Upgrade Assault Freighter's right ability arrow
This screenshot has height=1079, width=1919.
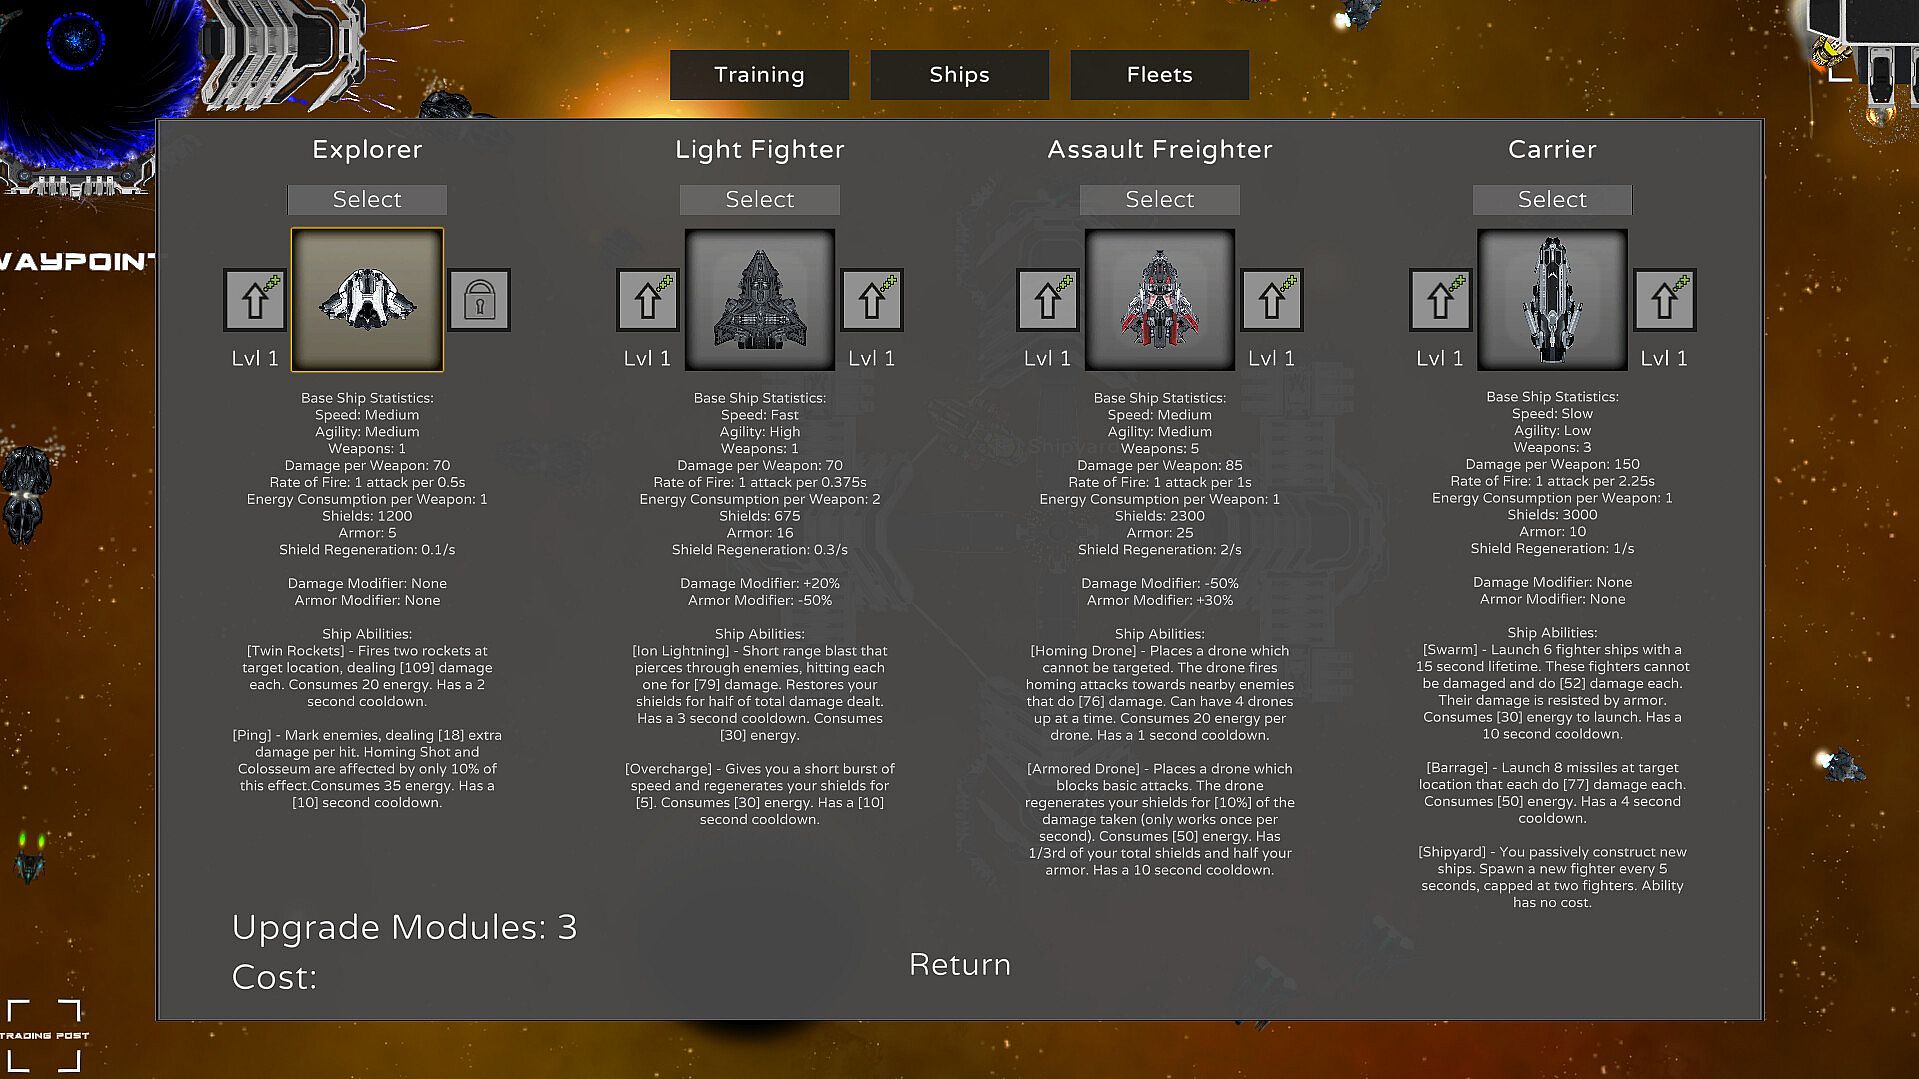[x=1271, y=299]
